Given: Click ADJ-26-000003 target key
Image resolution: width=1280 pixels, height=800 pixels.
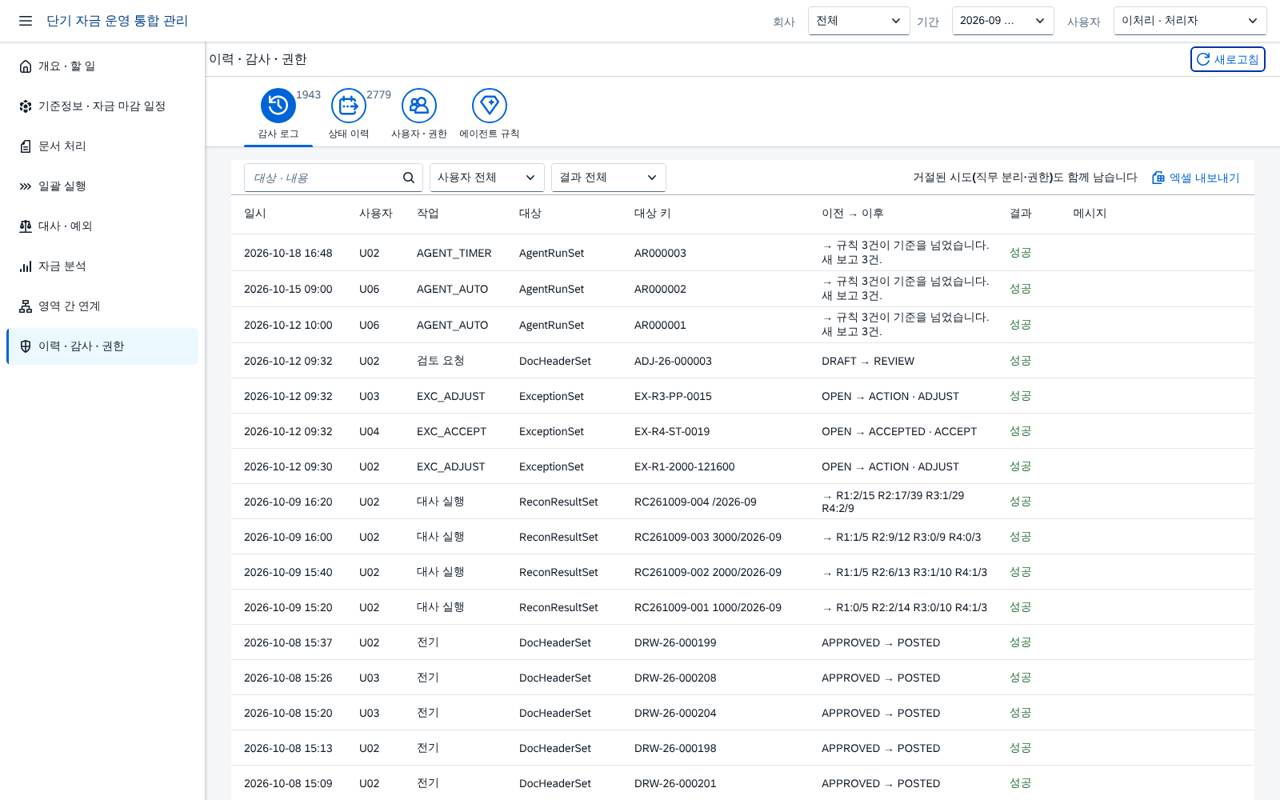Looking at the screenshot, I should point(673,361).
